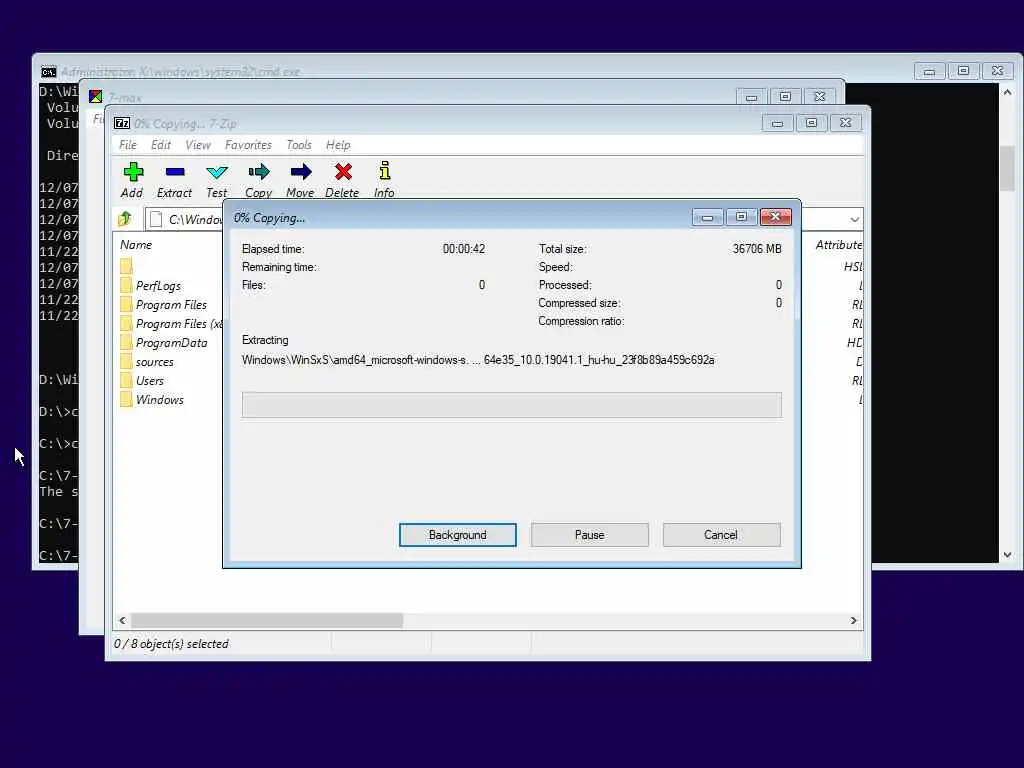Minimize the Copying progress dialog

707,217
